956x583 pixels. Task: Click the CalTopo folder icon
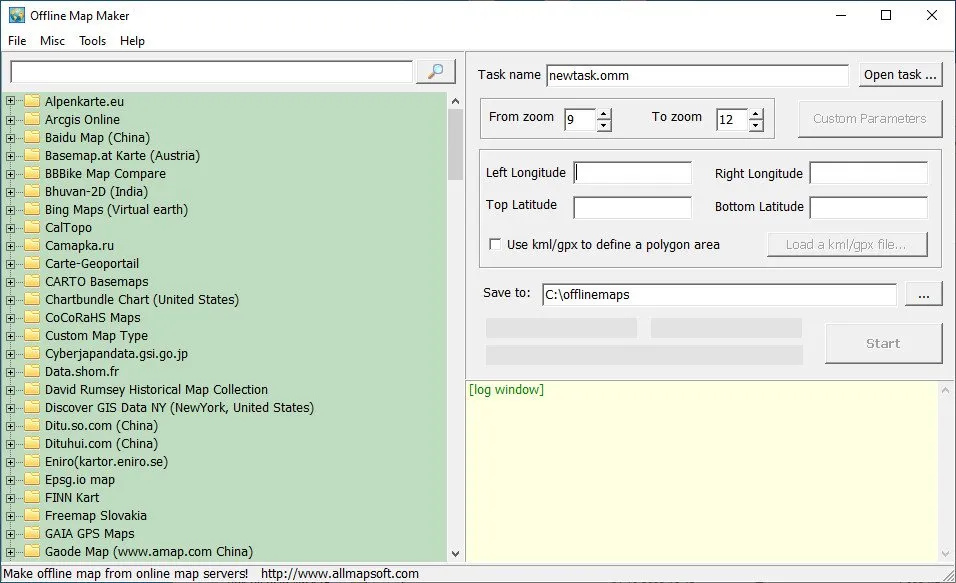(32, 227)
